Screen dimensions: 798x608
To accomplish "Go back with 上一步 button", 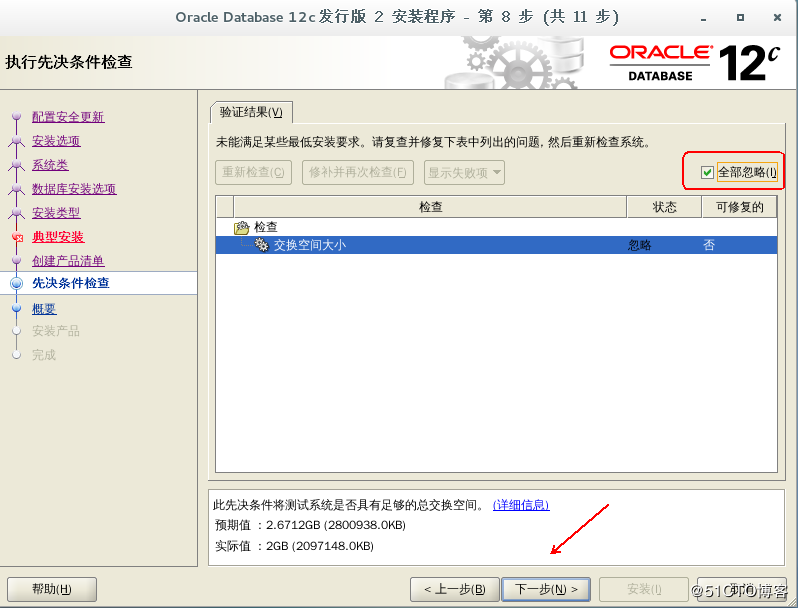I will point(454,589).
